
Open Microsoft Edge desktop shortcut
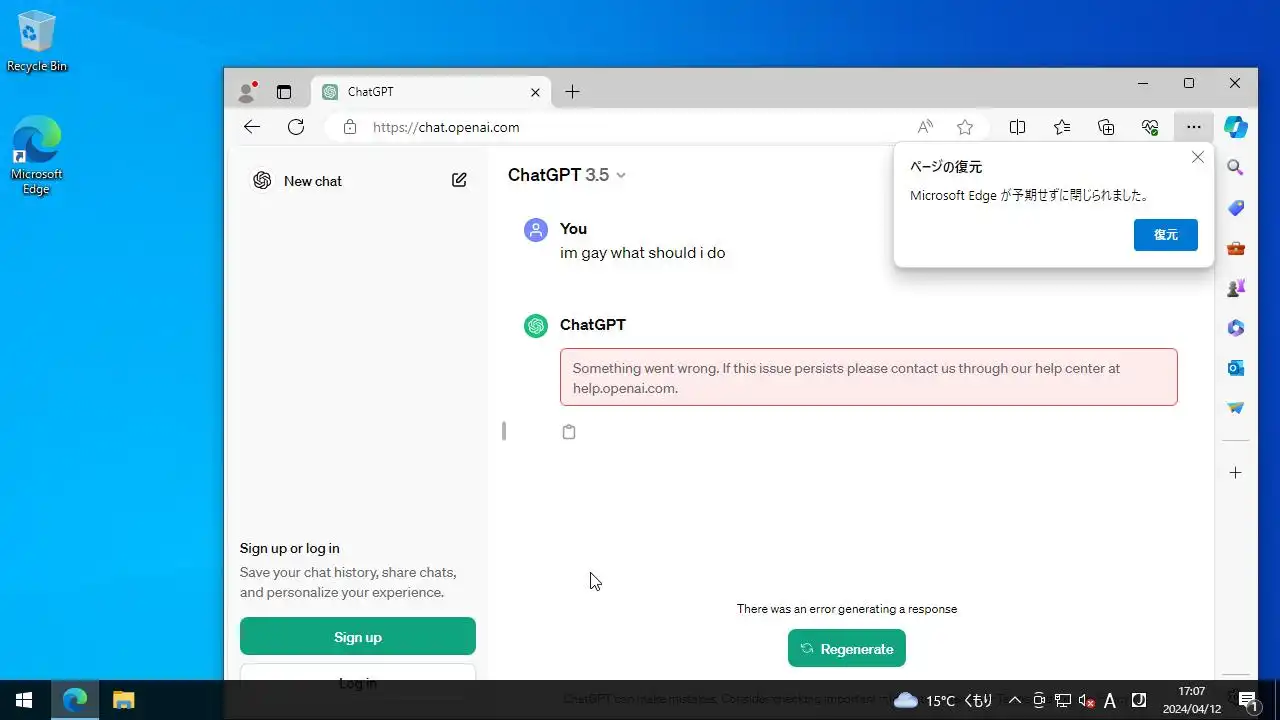pos(37,154)
